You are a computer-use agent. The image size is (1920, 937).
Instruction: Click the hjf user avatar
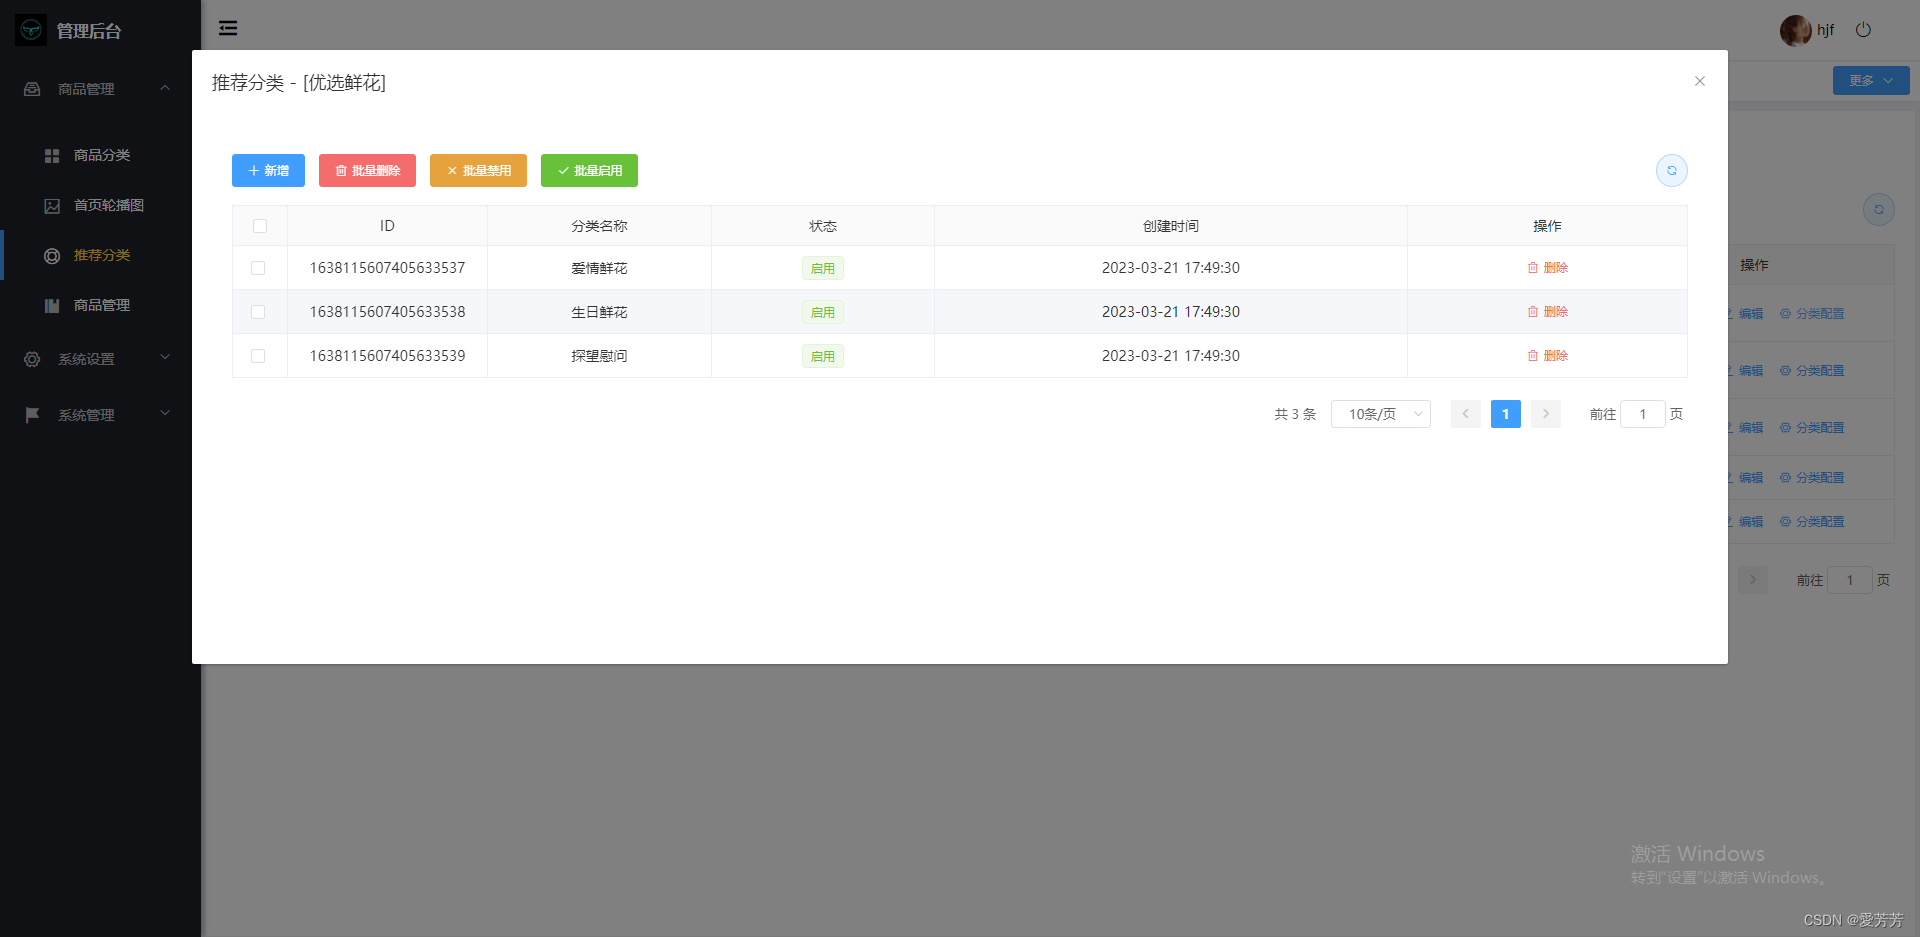coord(1795,30)
